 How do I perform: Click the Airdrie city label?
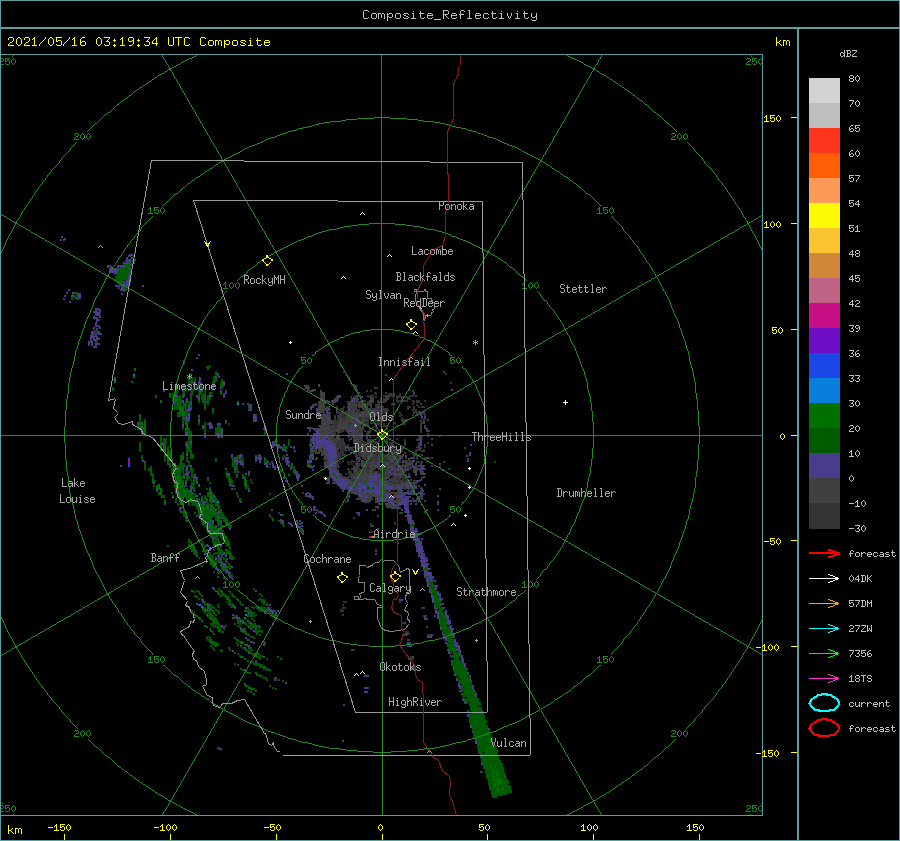point(394,534)
